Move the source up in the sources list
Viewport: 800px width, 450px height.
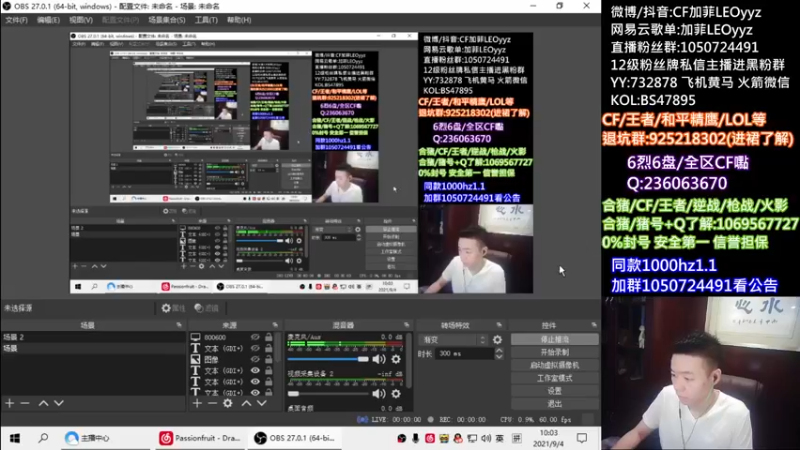[x=246, y=403]
